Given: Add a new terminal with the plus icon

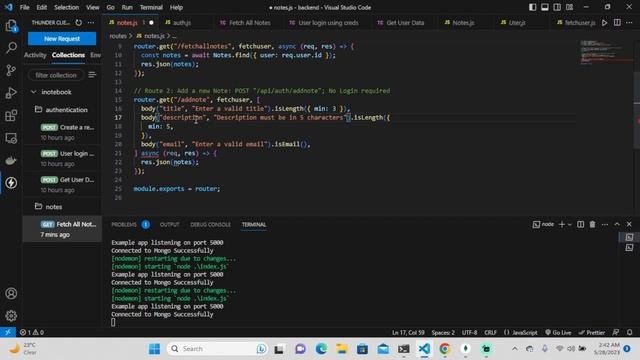Looking at the screenshot, I should (562, 224).
